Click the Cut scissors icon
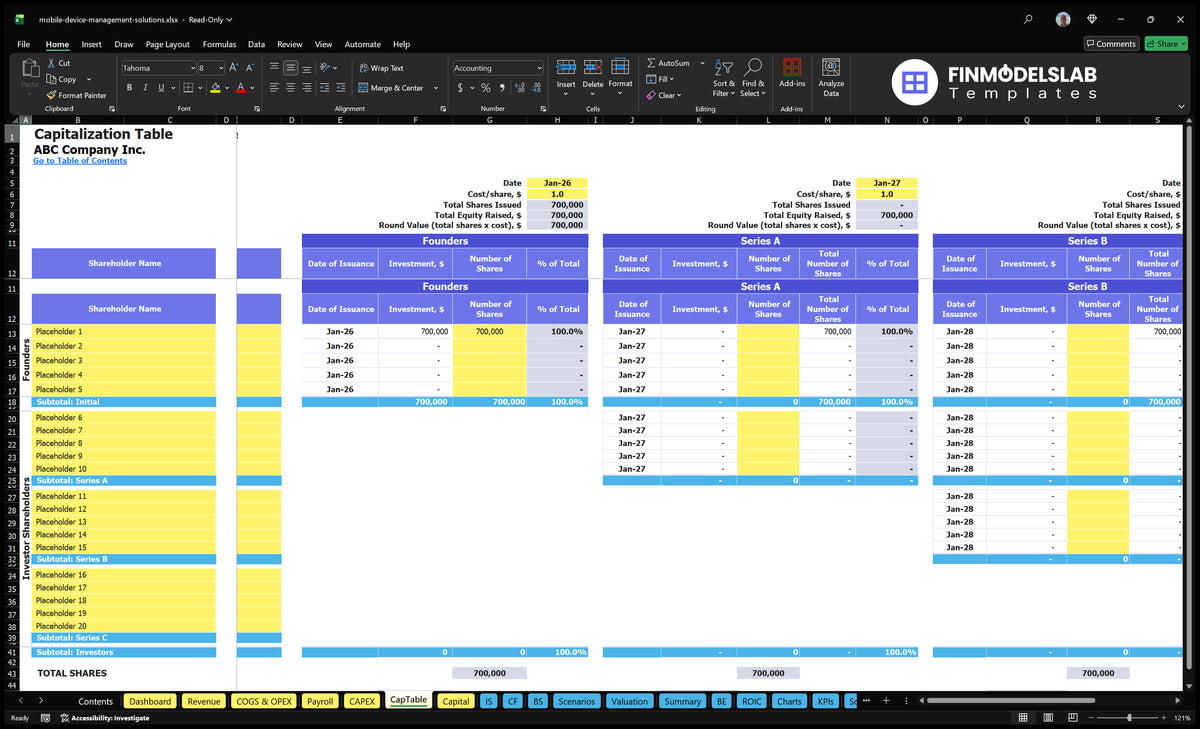The image size is (1200, 729). tap(52, 63)
